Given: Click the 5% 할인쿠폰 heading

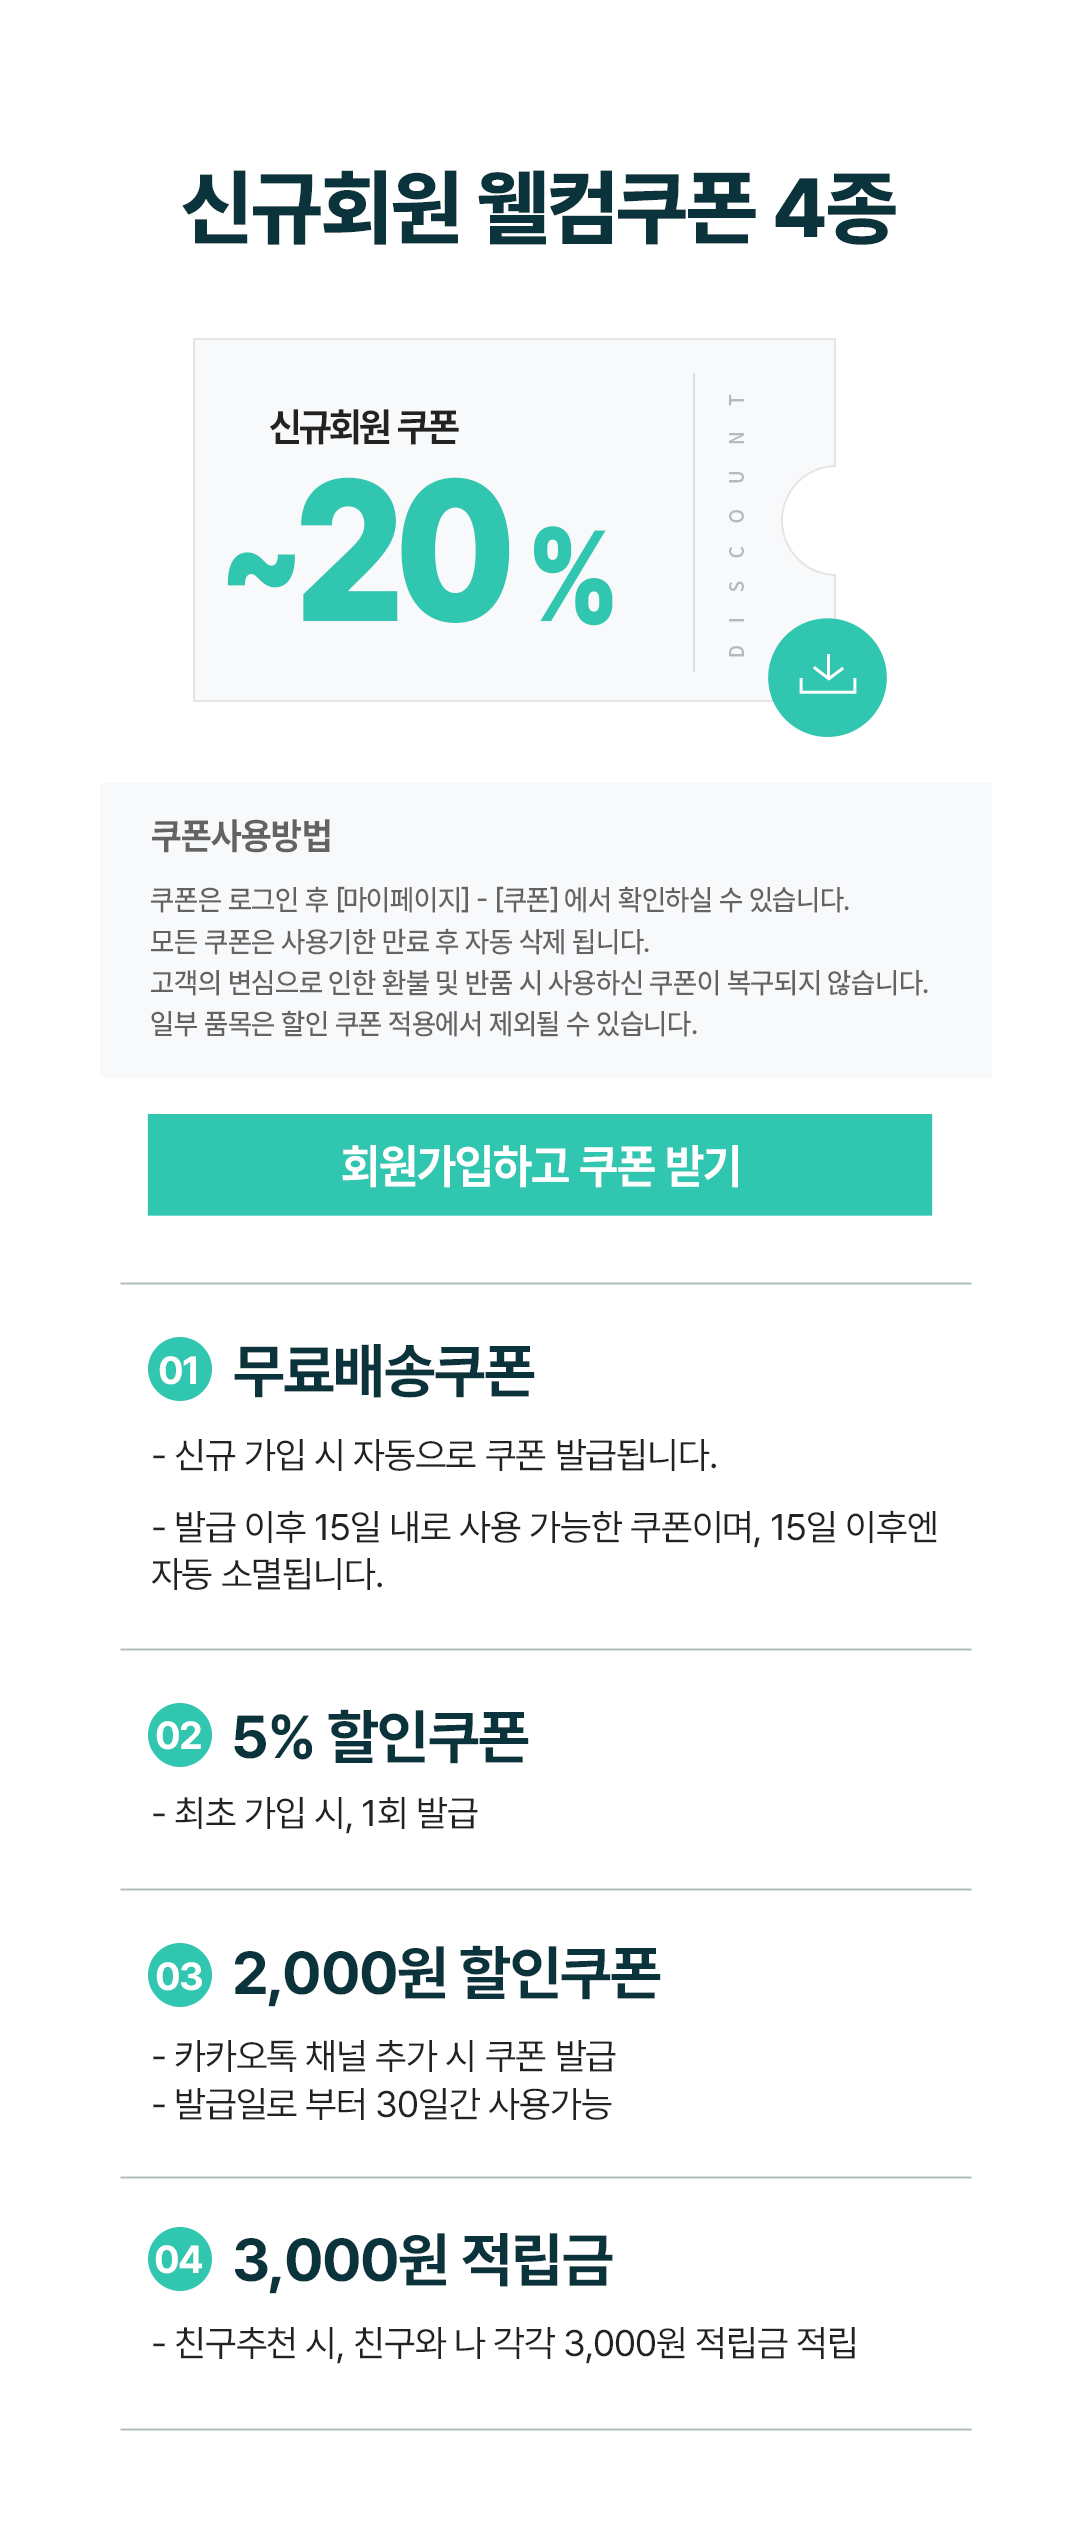Looking at the screenshot, I should 380,1736.
